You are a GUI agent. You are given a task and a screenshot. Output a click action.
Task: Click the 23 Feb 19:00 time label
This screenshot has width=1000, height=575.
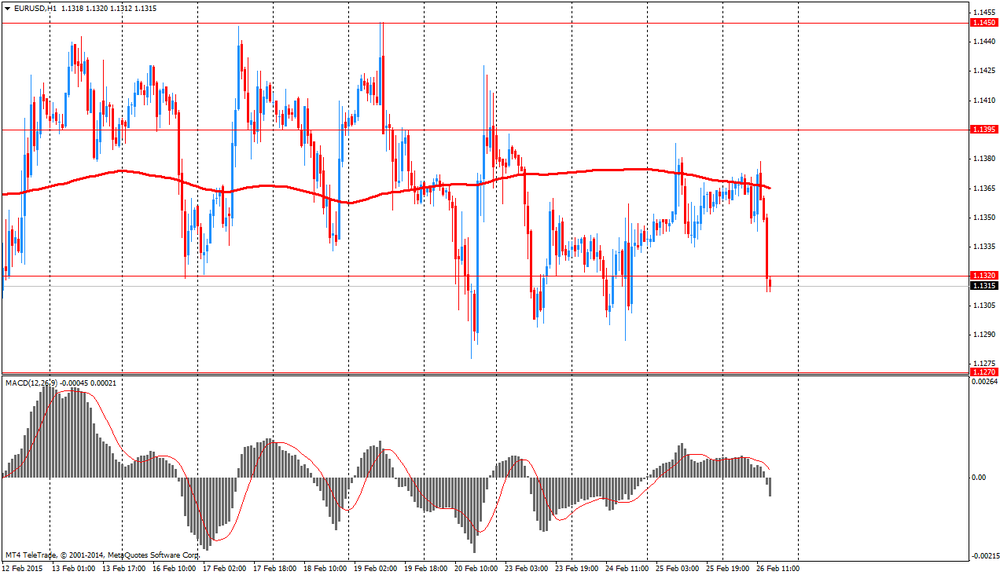tap(576, 569)
